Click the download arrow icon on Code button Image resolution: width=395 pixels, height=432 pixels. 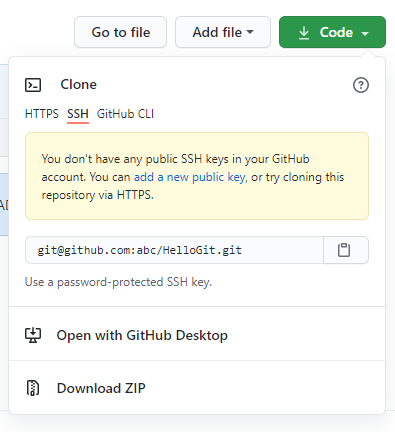point(304,33)
